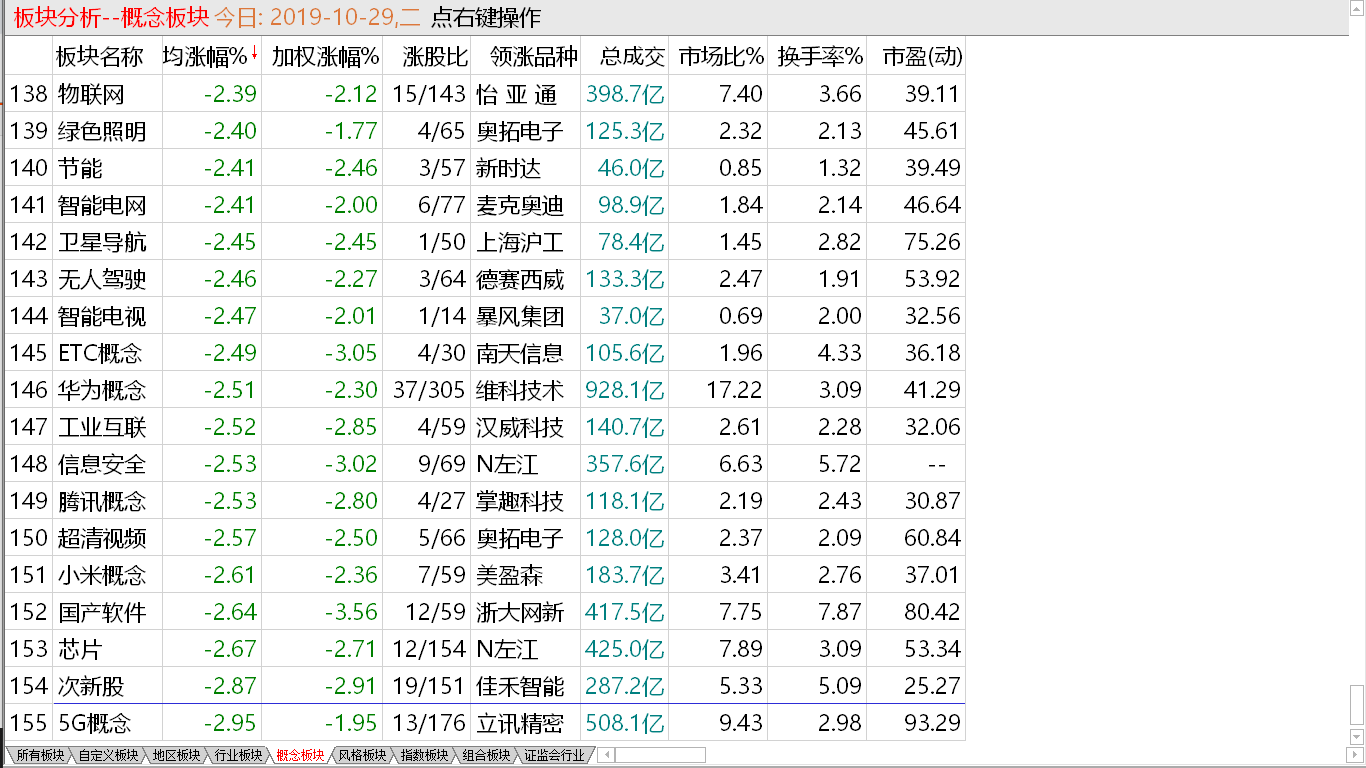The height and width of the screenshot is (768, 1366).
Task: Click leading stock 维科技术
Action: click(x=521, y=390)
